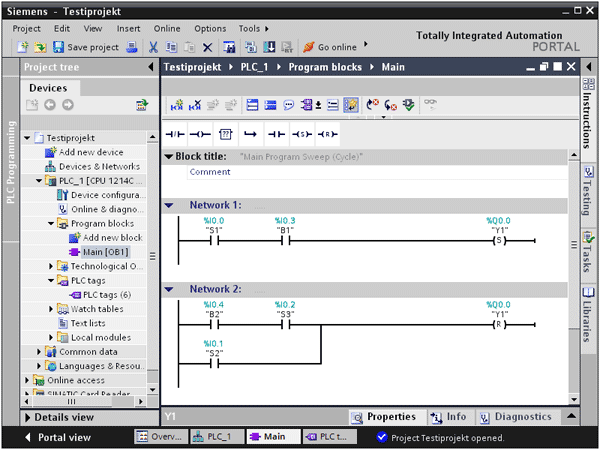Click the Overview taskbar button
The image size is (600, 450).
click(161, 437)
